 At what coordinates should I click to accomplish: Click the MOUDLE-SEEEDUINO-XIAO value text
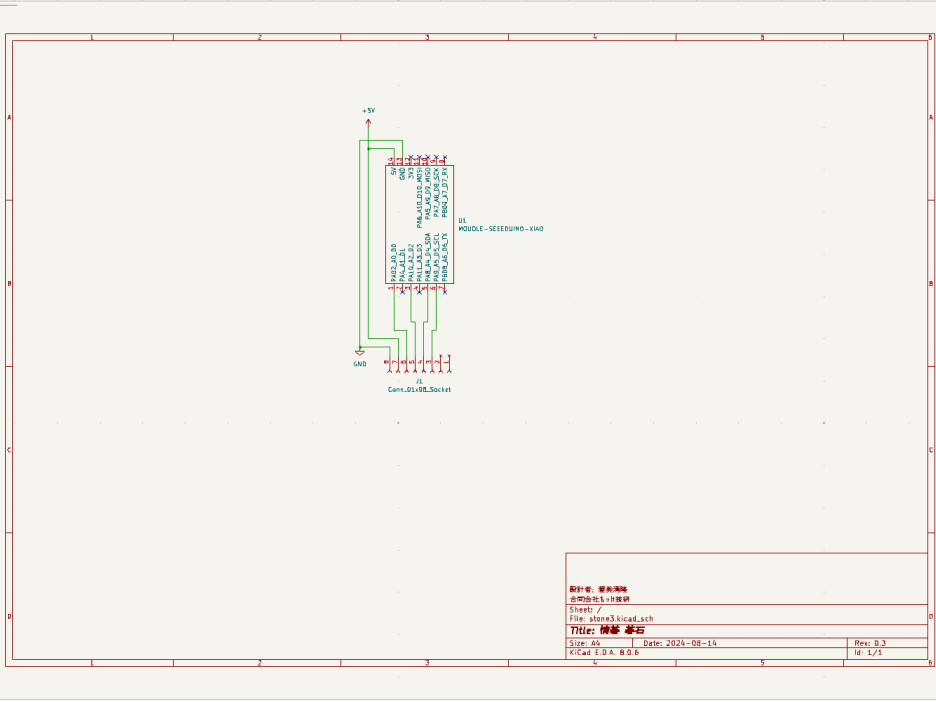pyautogui.click(x=500, y=229)
